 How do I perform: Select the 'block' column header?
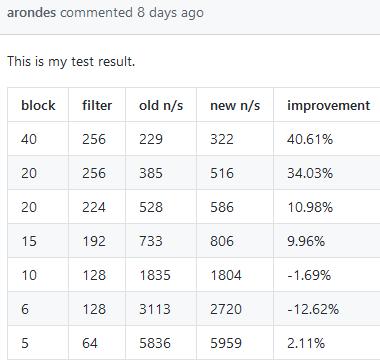(x=38, y=105)
